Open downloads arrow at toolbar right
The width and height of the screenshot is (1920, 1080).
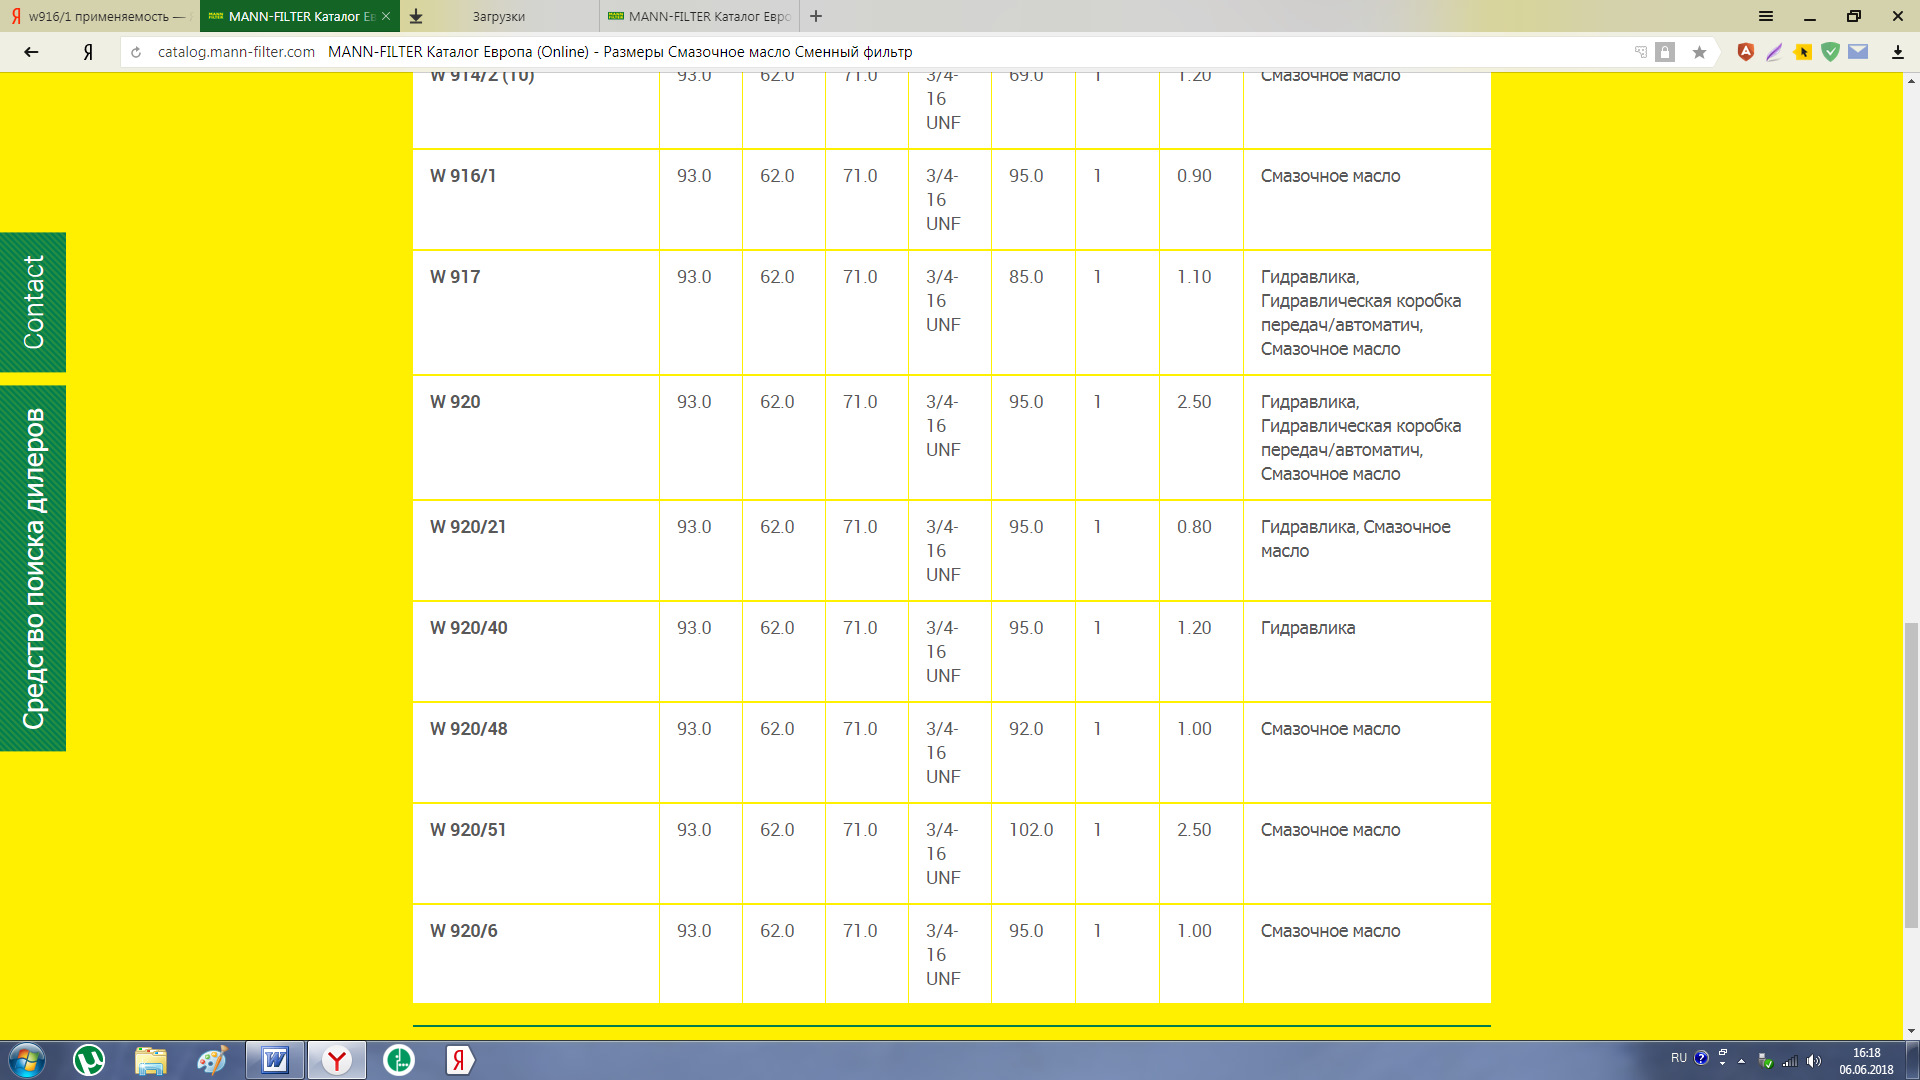coord(1897,52)
